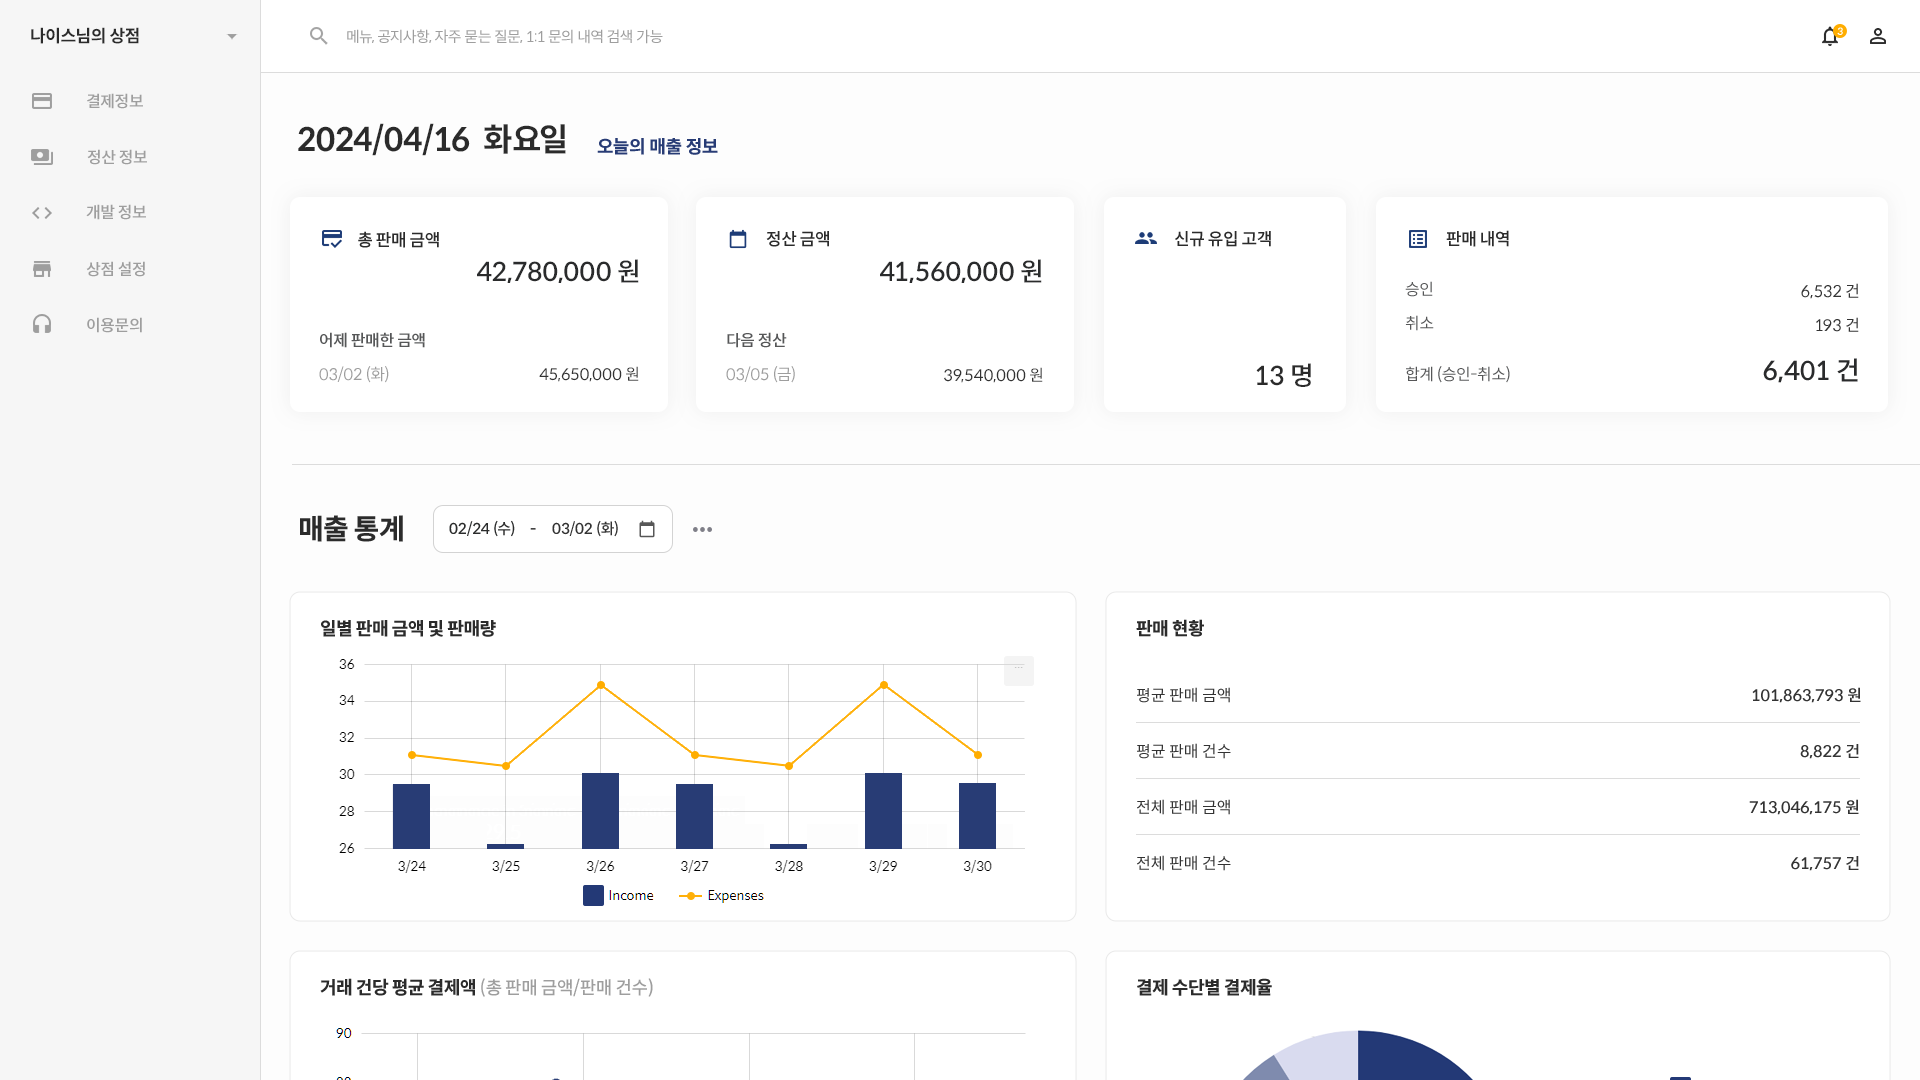
Task: Click the 상점 설정 store icon
Action: (42, 269)
